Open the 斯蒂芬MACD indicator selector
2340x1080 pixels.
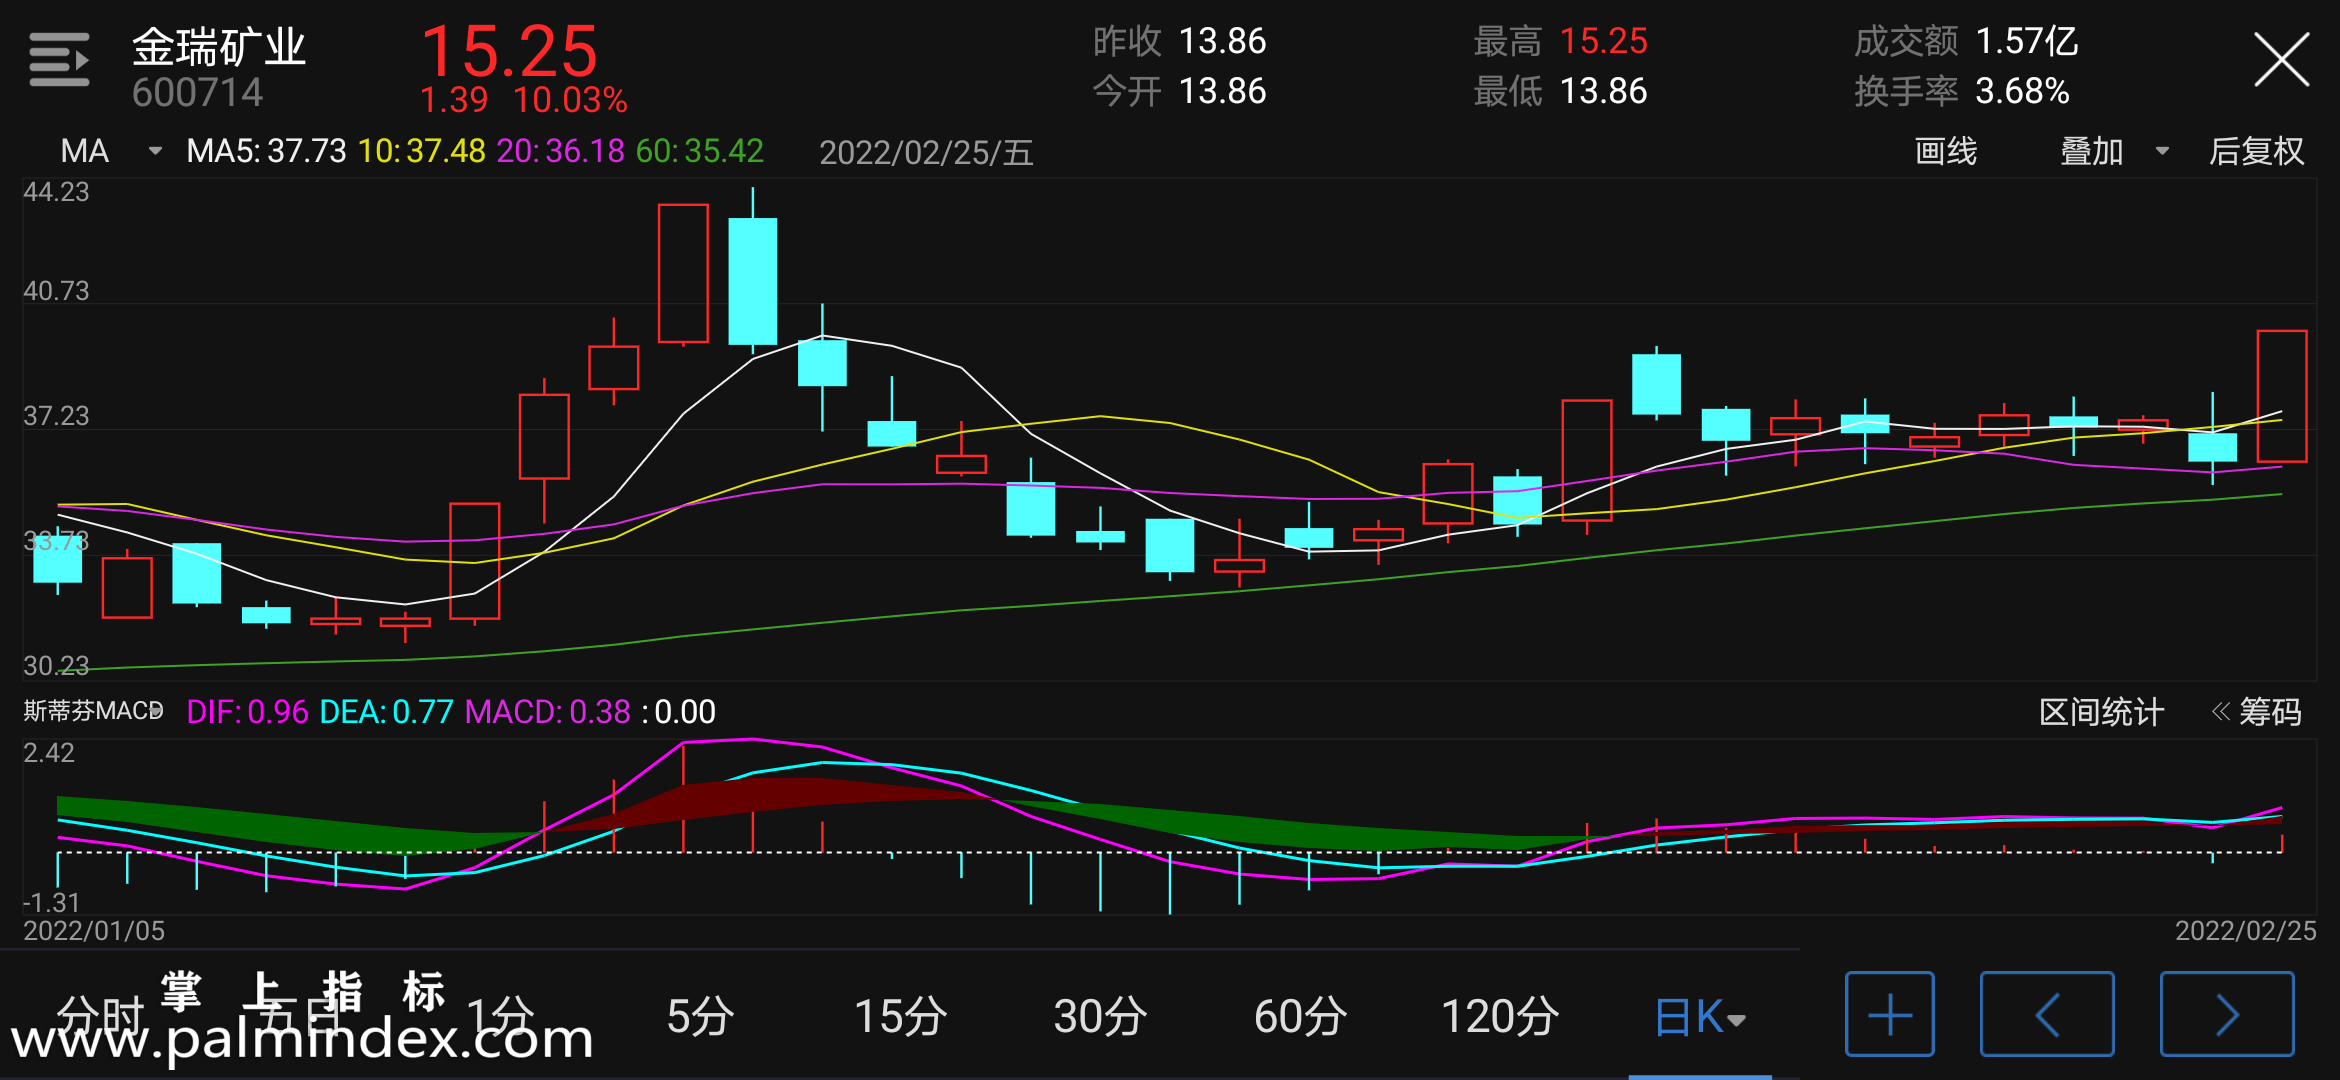pos(93,711)
